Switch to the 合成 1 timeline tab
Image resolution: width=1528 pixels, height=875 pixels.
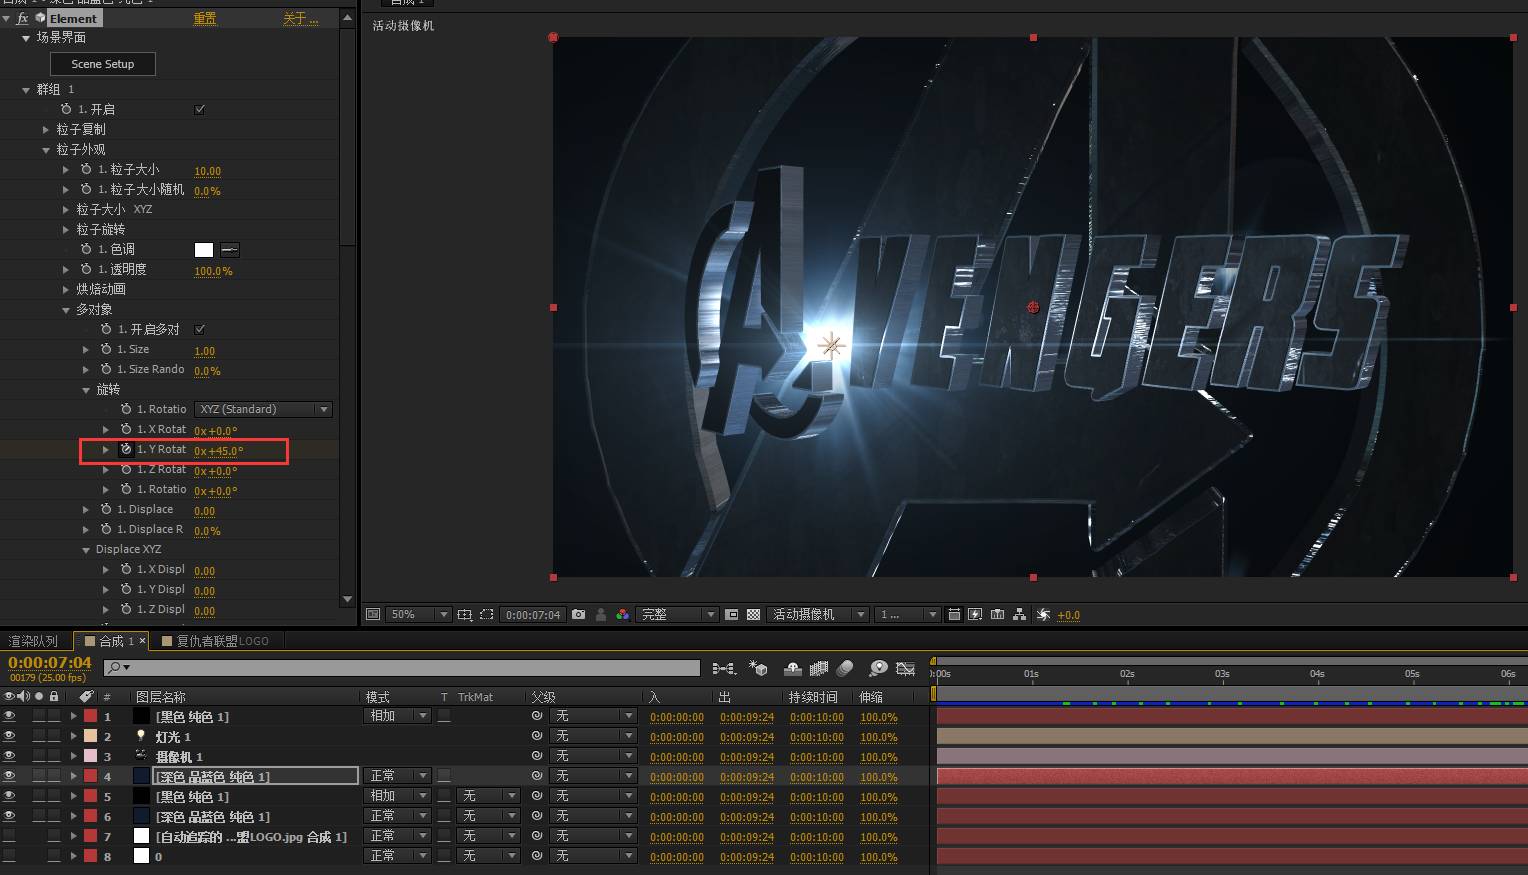point(110,641)
